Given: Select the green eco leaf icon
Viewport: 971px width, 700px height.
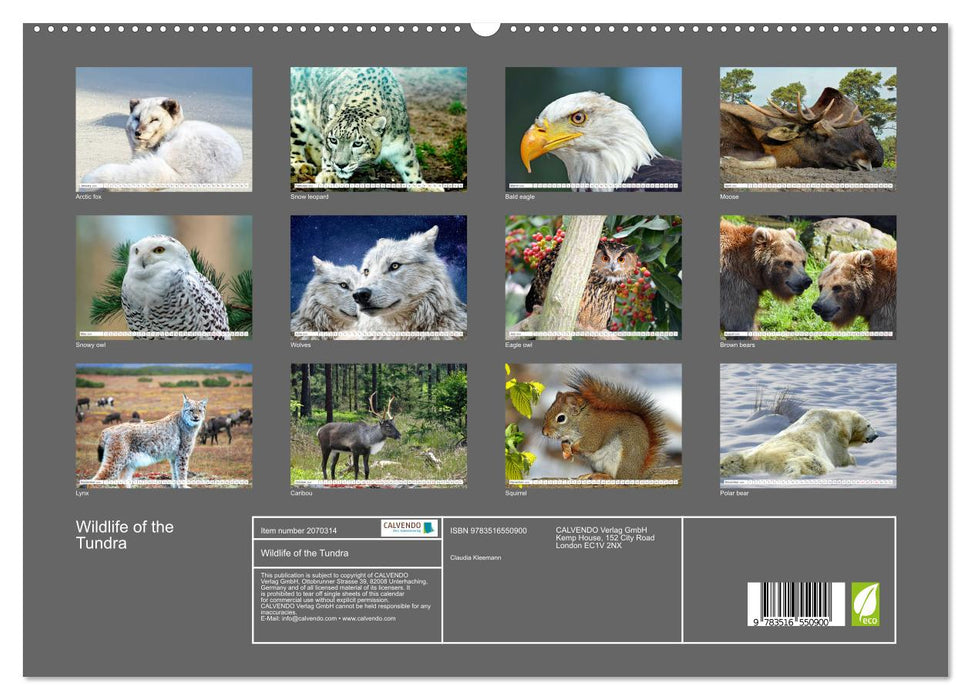Looking at the screenshot, I should (x=866, y=605).
